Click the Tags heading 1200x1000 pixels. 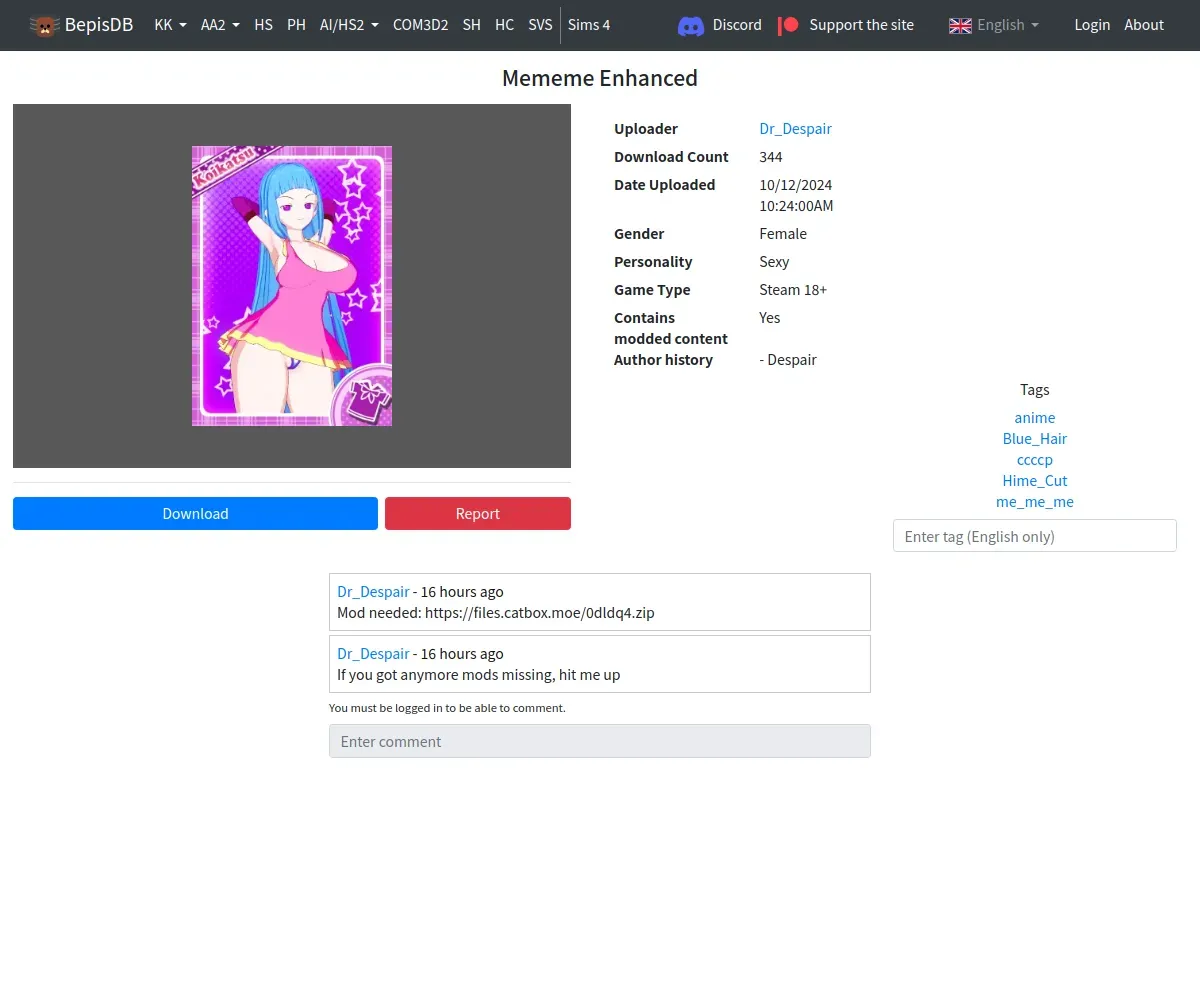[1035, 389]
